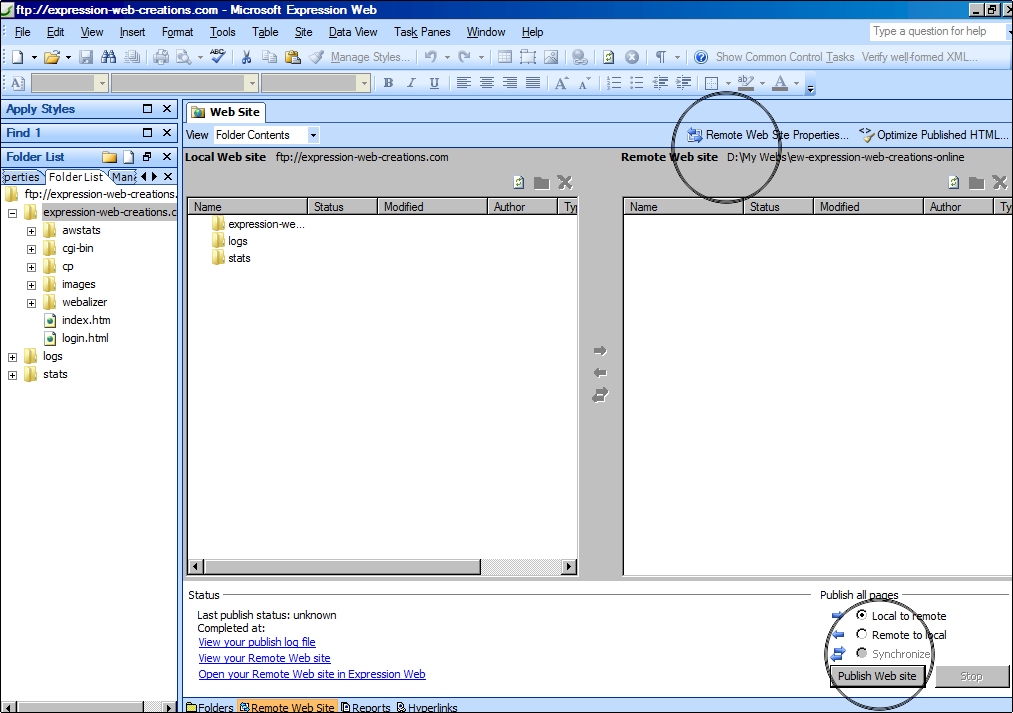Click the Publish Web site button
Viewport: 1013px width, 713px height.
tap(877, 676)
